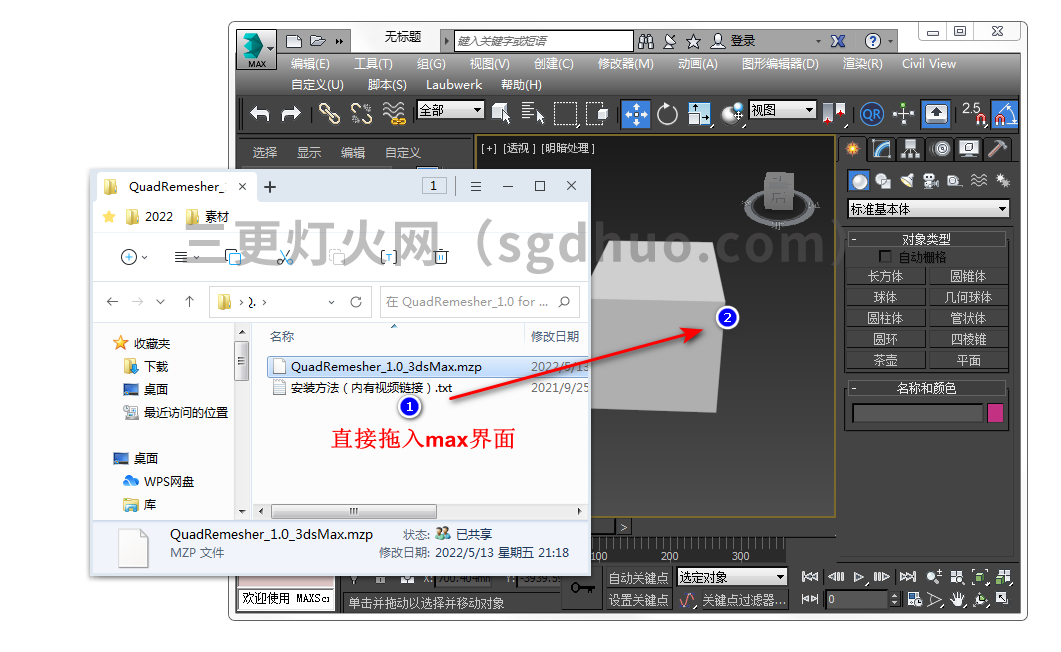Click the Pan View hand icon
The width and height of the screenshot is (1061, 652).
pos(957,599)
